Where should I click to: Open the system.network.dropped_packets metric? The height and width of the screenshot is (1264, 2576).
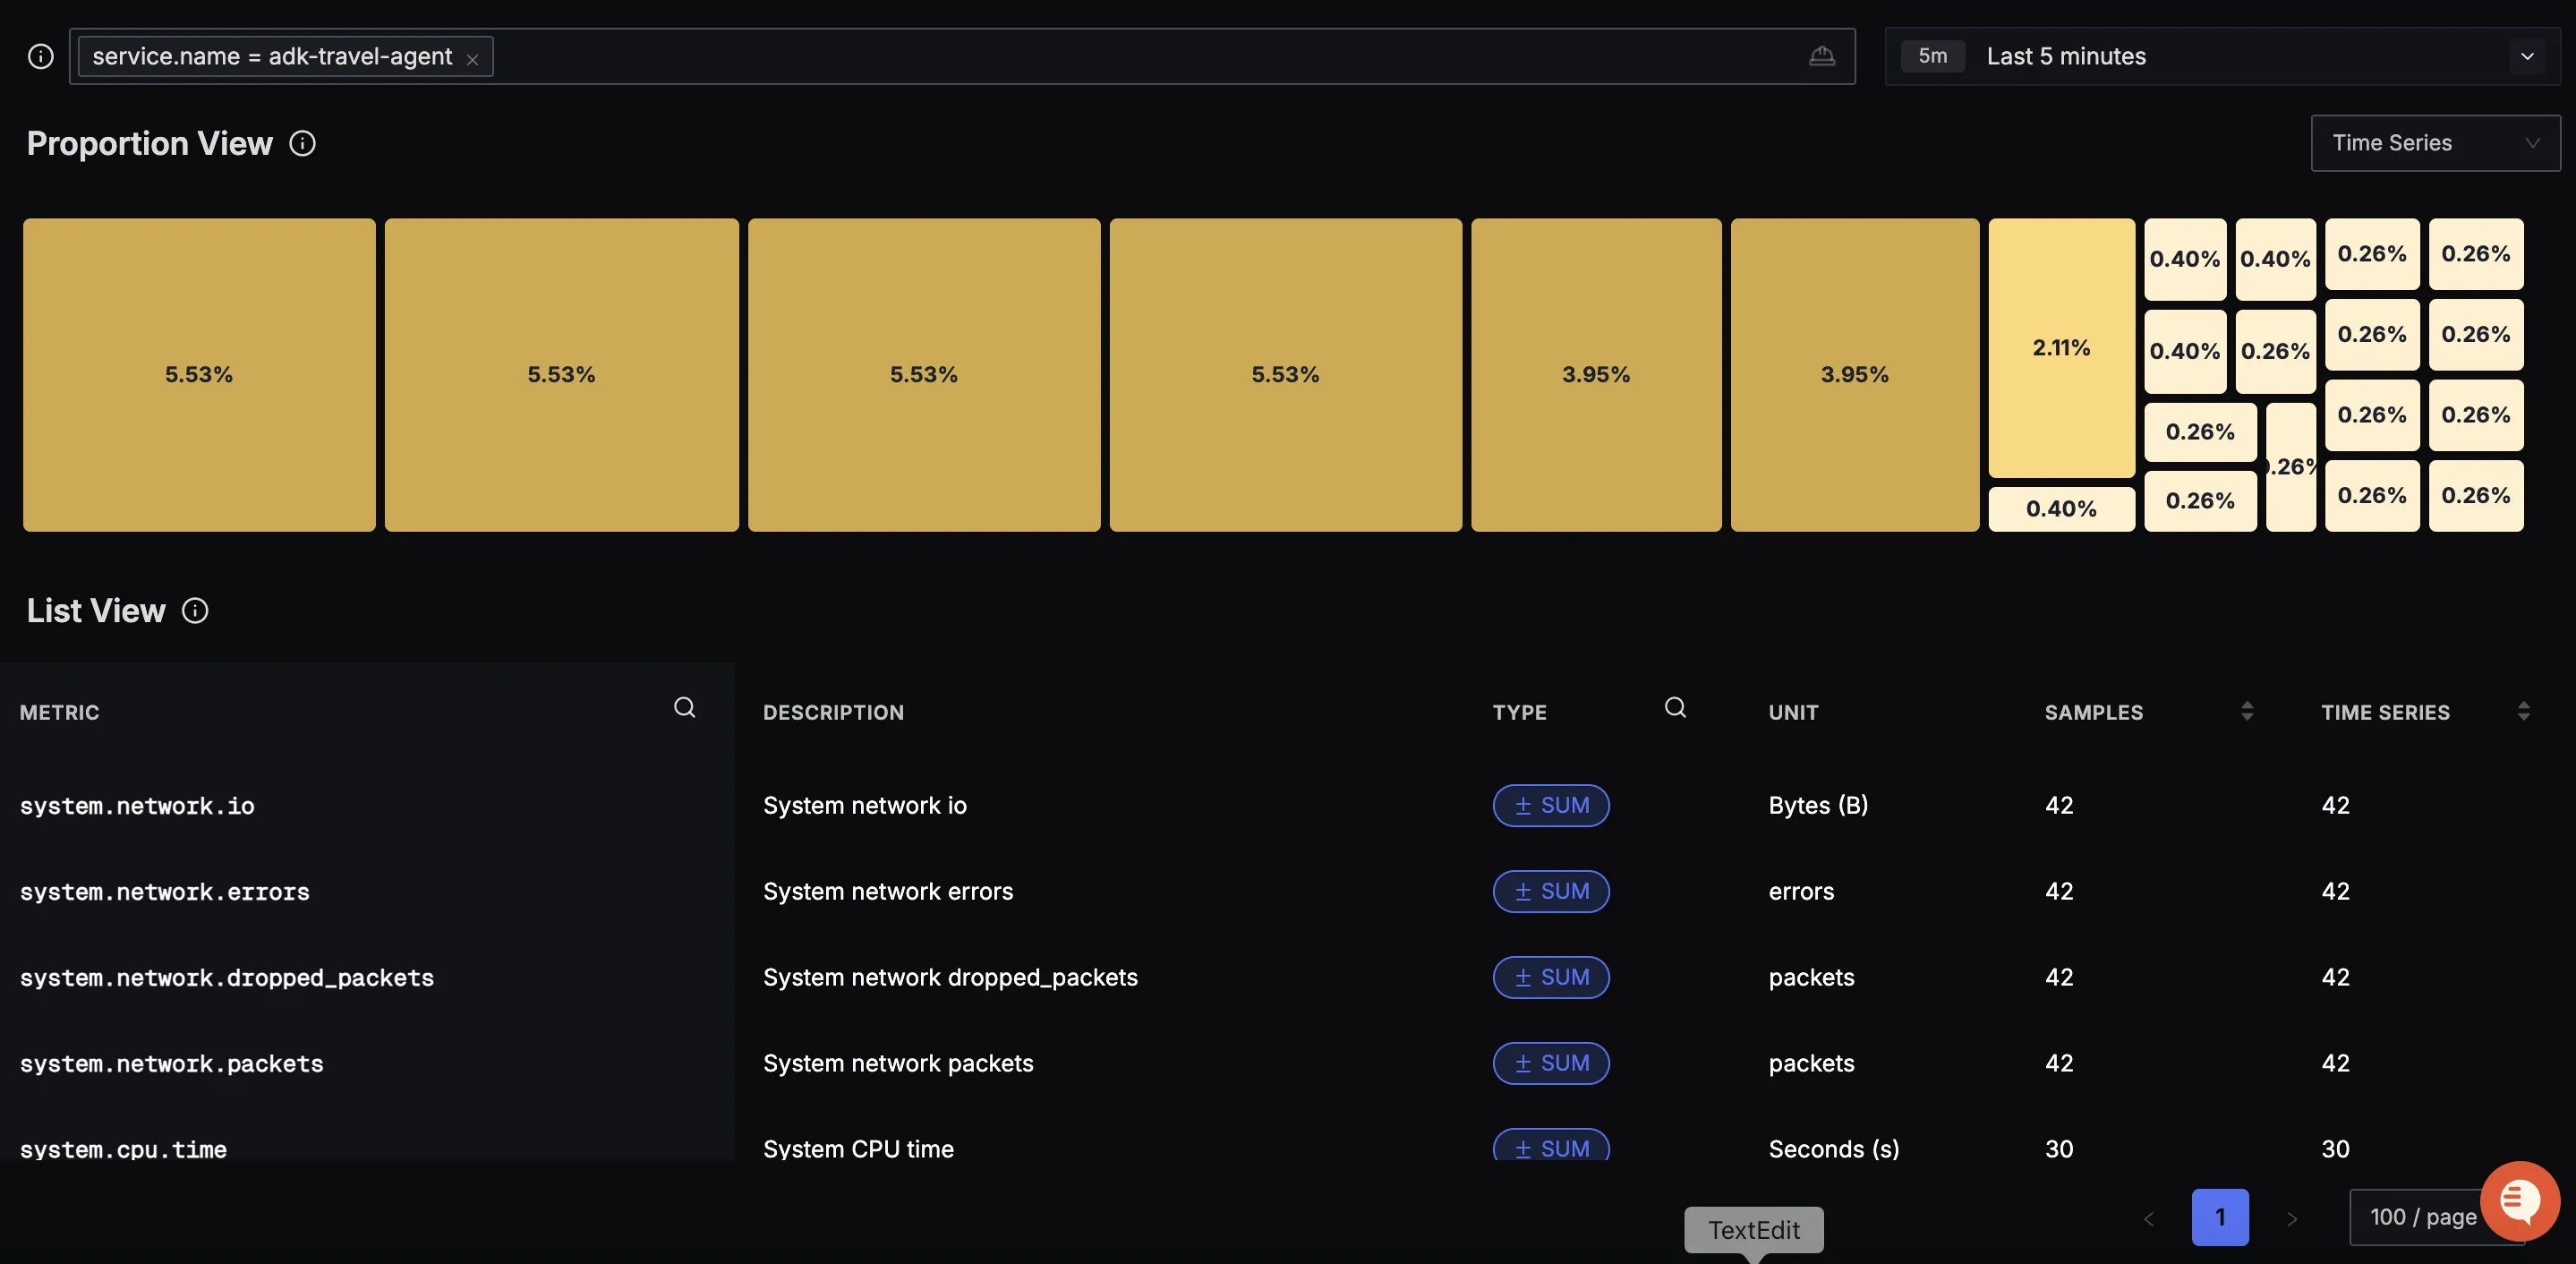(x=226, y=978)
